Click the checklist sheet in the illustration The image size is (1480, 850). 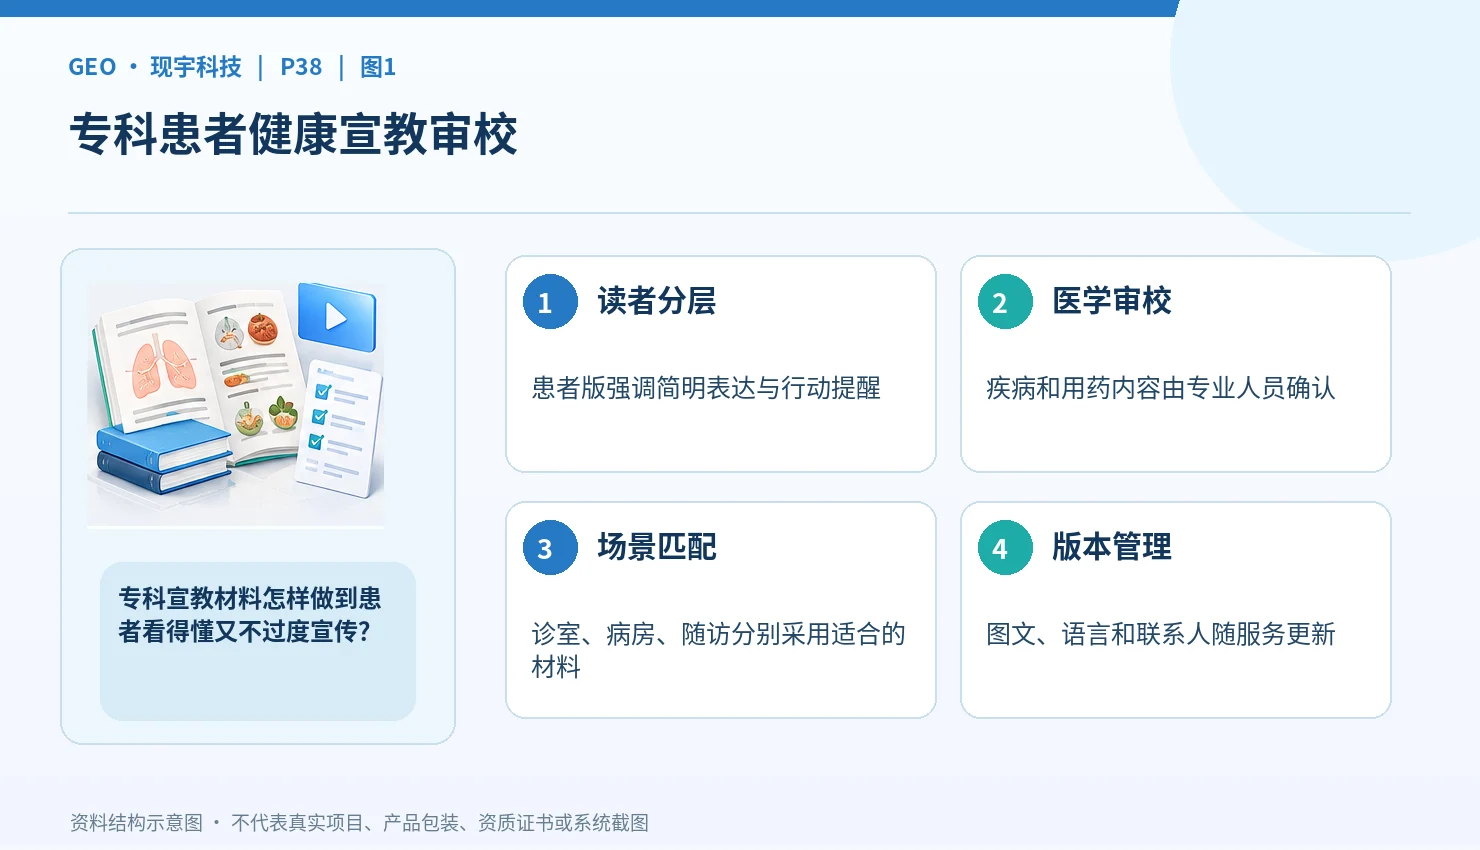click(x=340, y=429)
